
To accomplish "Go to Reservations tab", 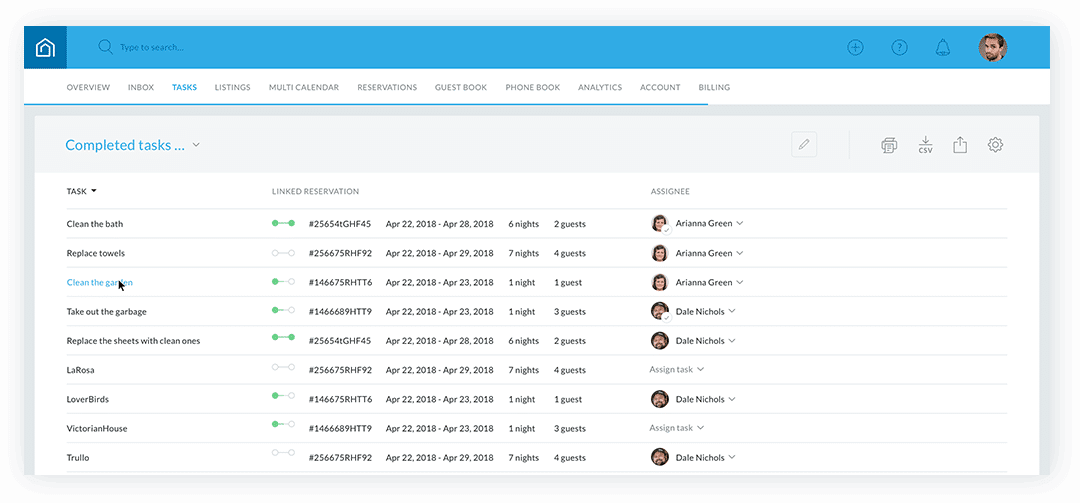I will pyautogui.click(x=387, y=88).
